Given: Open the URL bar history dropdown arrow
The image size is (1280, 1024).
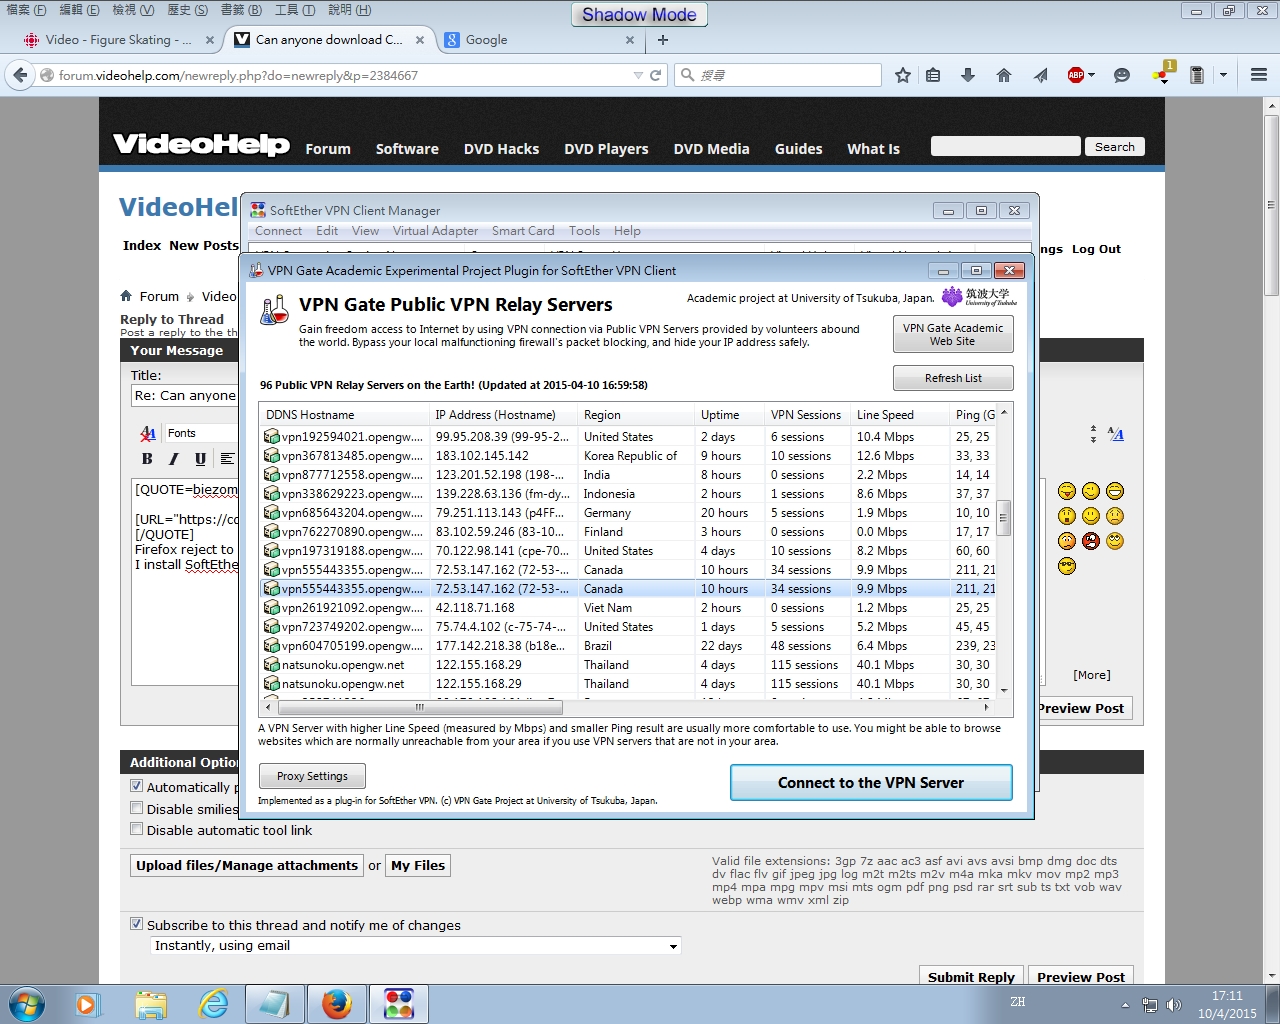Looking at the screenshot, I should tap(638, 75).
